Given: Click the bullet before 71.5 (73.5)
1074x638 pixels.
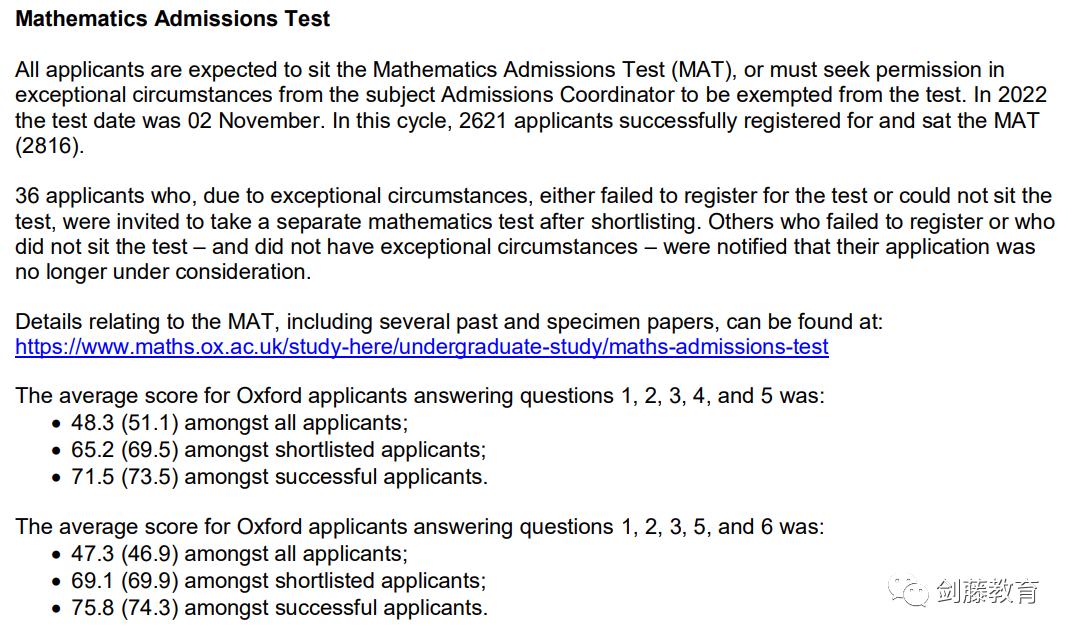Looking at the screenshot, I should tap(57, 478).
